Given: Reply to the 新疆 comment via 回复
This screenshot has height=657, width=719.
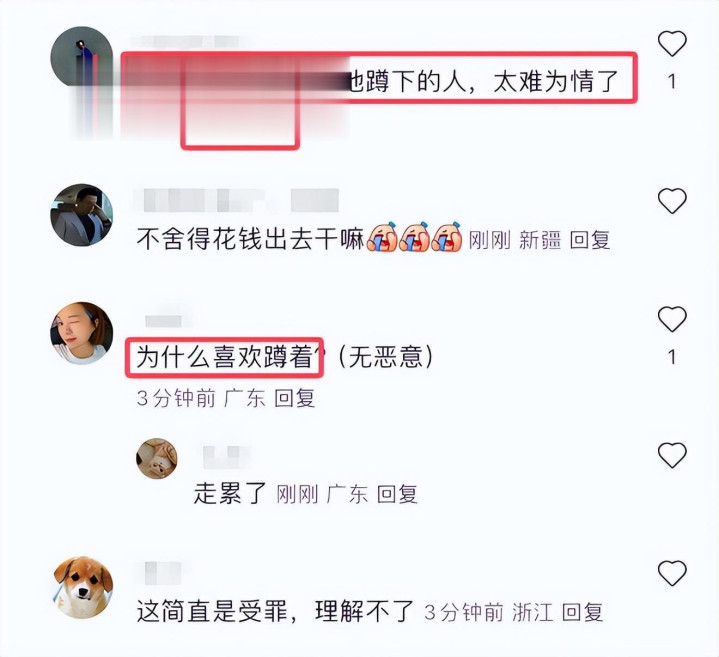Looking at the screenshot, I should 590,240.
